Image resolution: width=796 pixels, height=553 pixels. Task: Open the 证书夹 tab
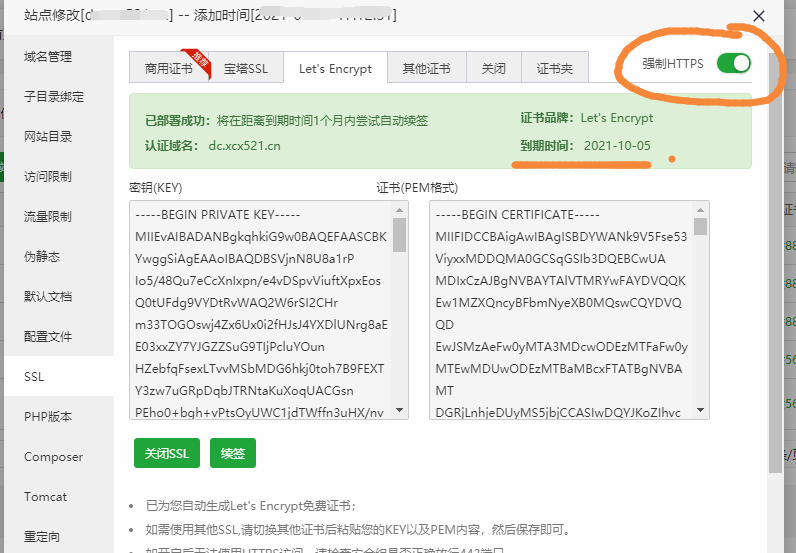click(555, 67)
